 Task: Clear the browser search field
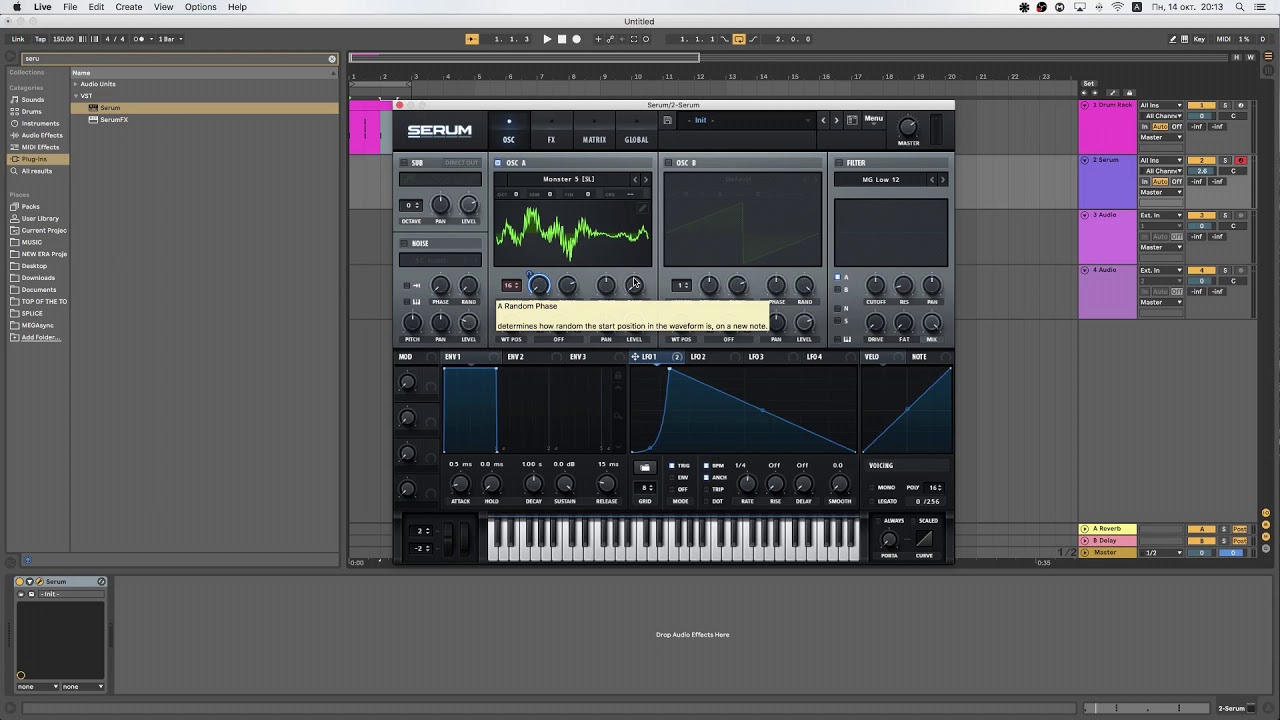332,59
